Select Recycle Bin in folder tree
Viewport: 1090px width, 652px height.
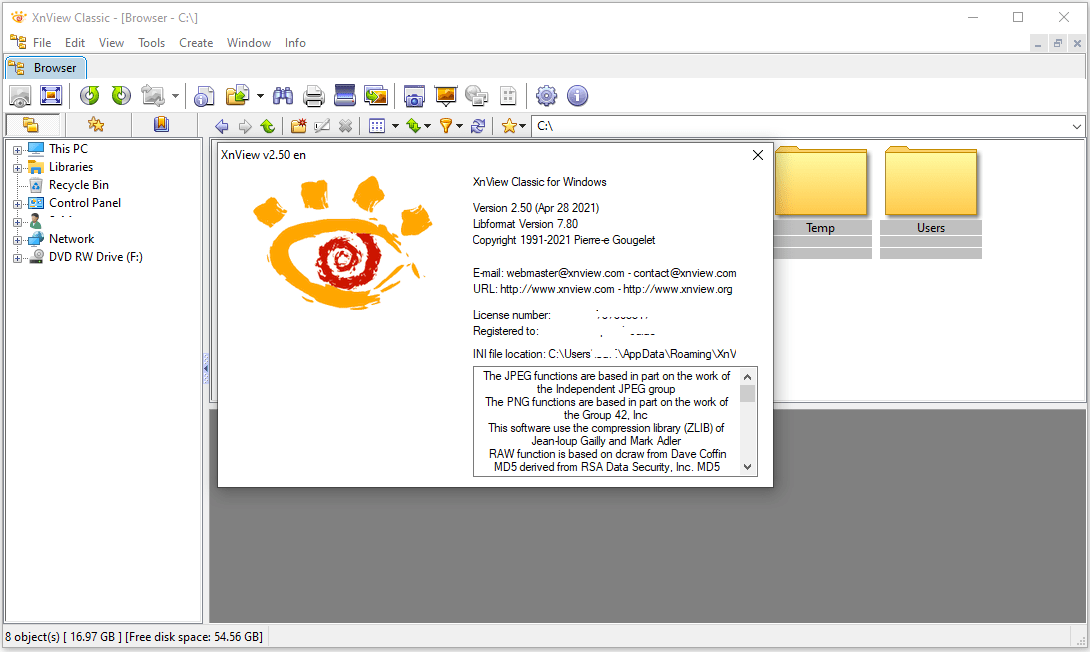(x=79, y=185)
